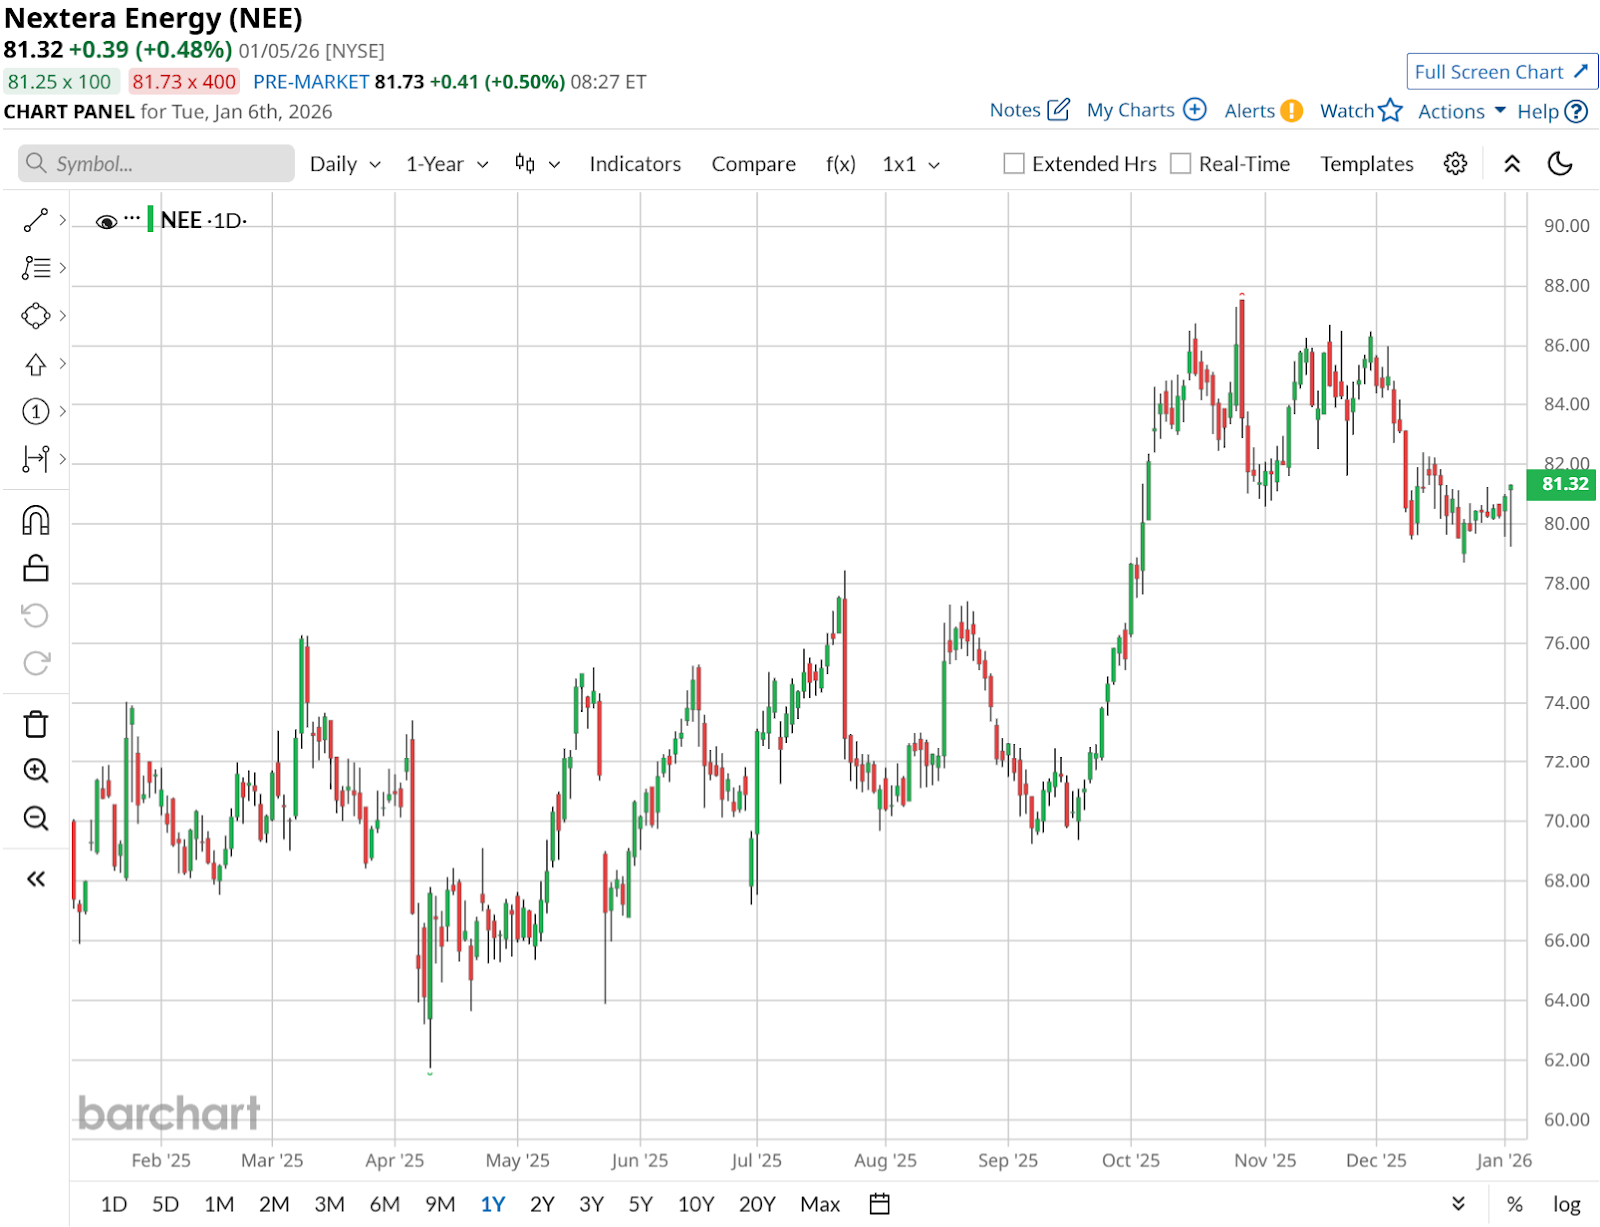This screenshot has height=1227, width=1600.
Task: Choose the shapes drawing tool
Action: tap(36, 316)
